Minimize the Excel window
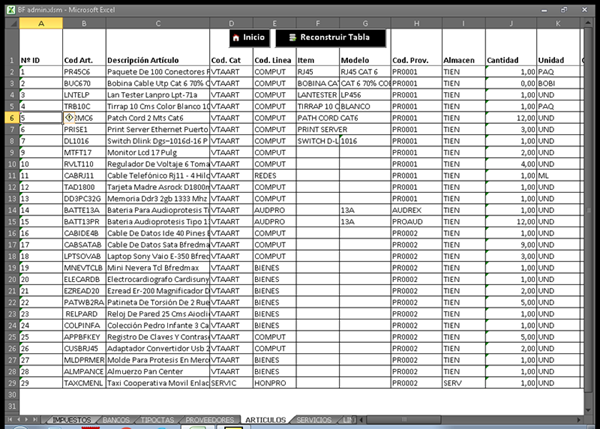600x429 pixels. coord(544,10)
